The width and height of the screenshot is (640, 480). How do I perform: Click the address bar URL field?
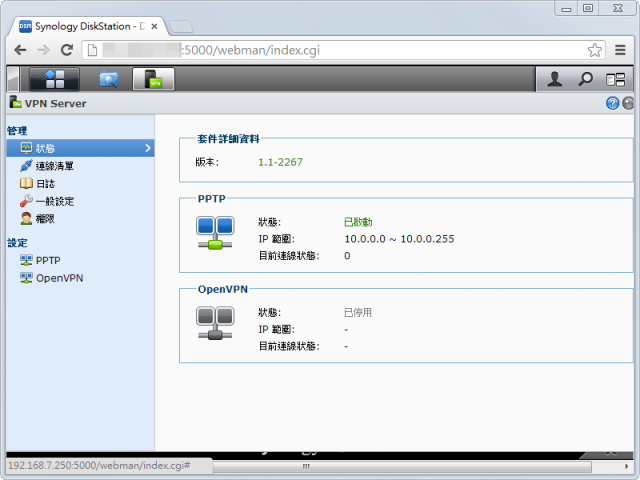343,50
